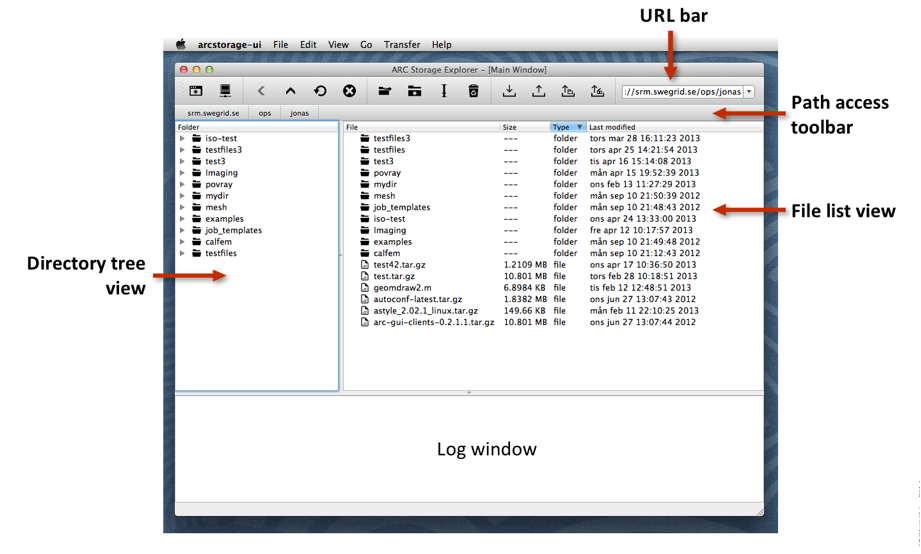This screenshot has height=554, width=921.
Task: Click the connect to server computer icon
Action: pos(225,91)
